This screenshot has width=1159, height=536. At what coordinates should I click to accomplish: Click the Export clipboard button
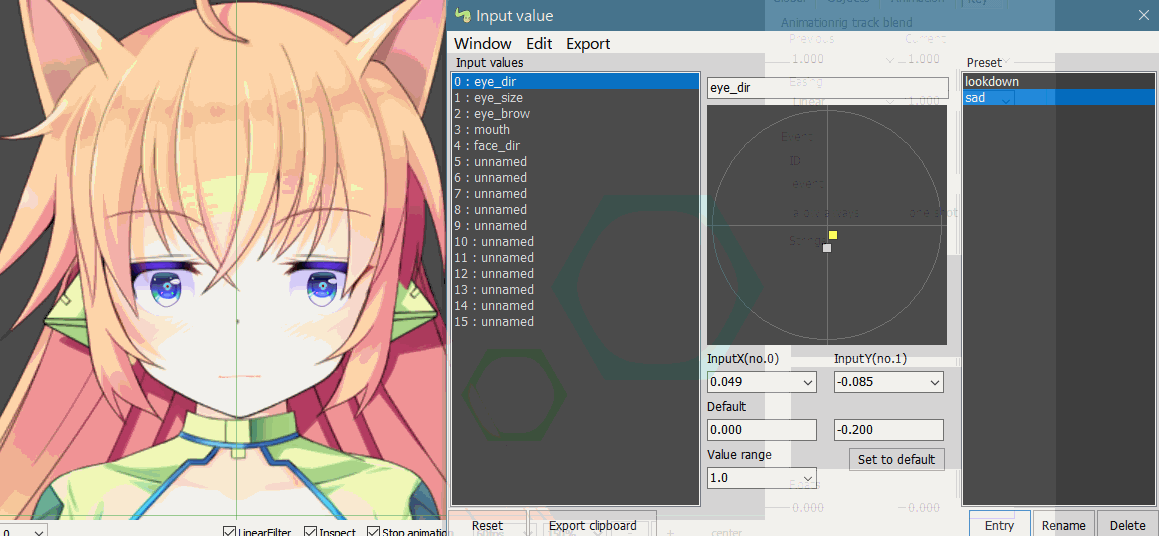pyautogui.click(x=593, y=524)
